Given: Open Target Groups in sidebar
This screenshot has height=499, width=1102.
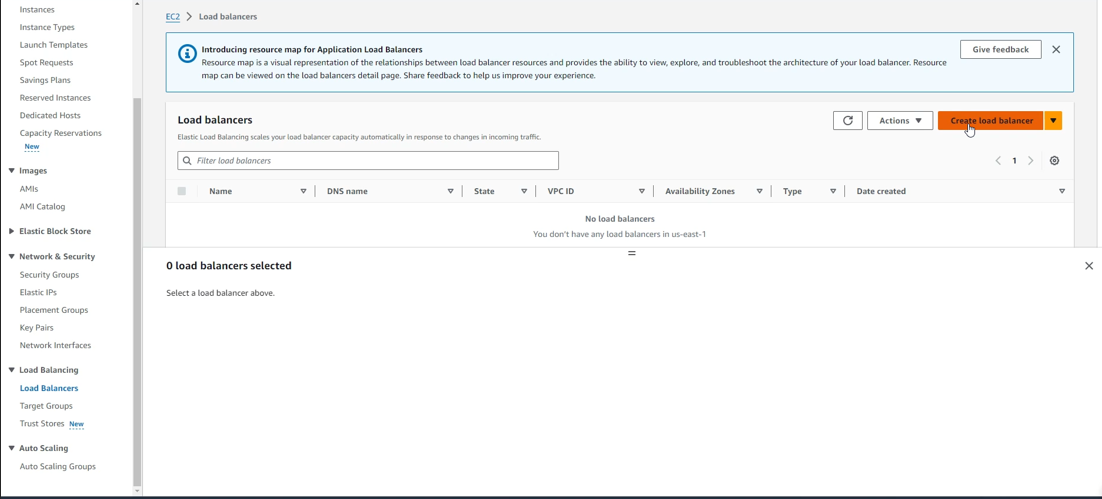Looking at the screenshot, I should coord(46,406).
